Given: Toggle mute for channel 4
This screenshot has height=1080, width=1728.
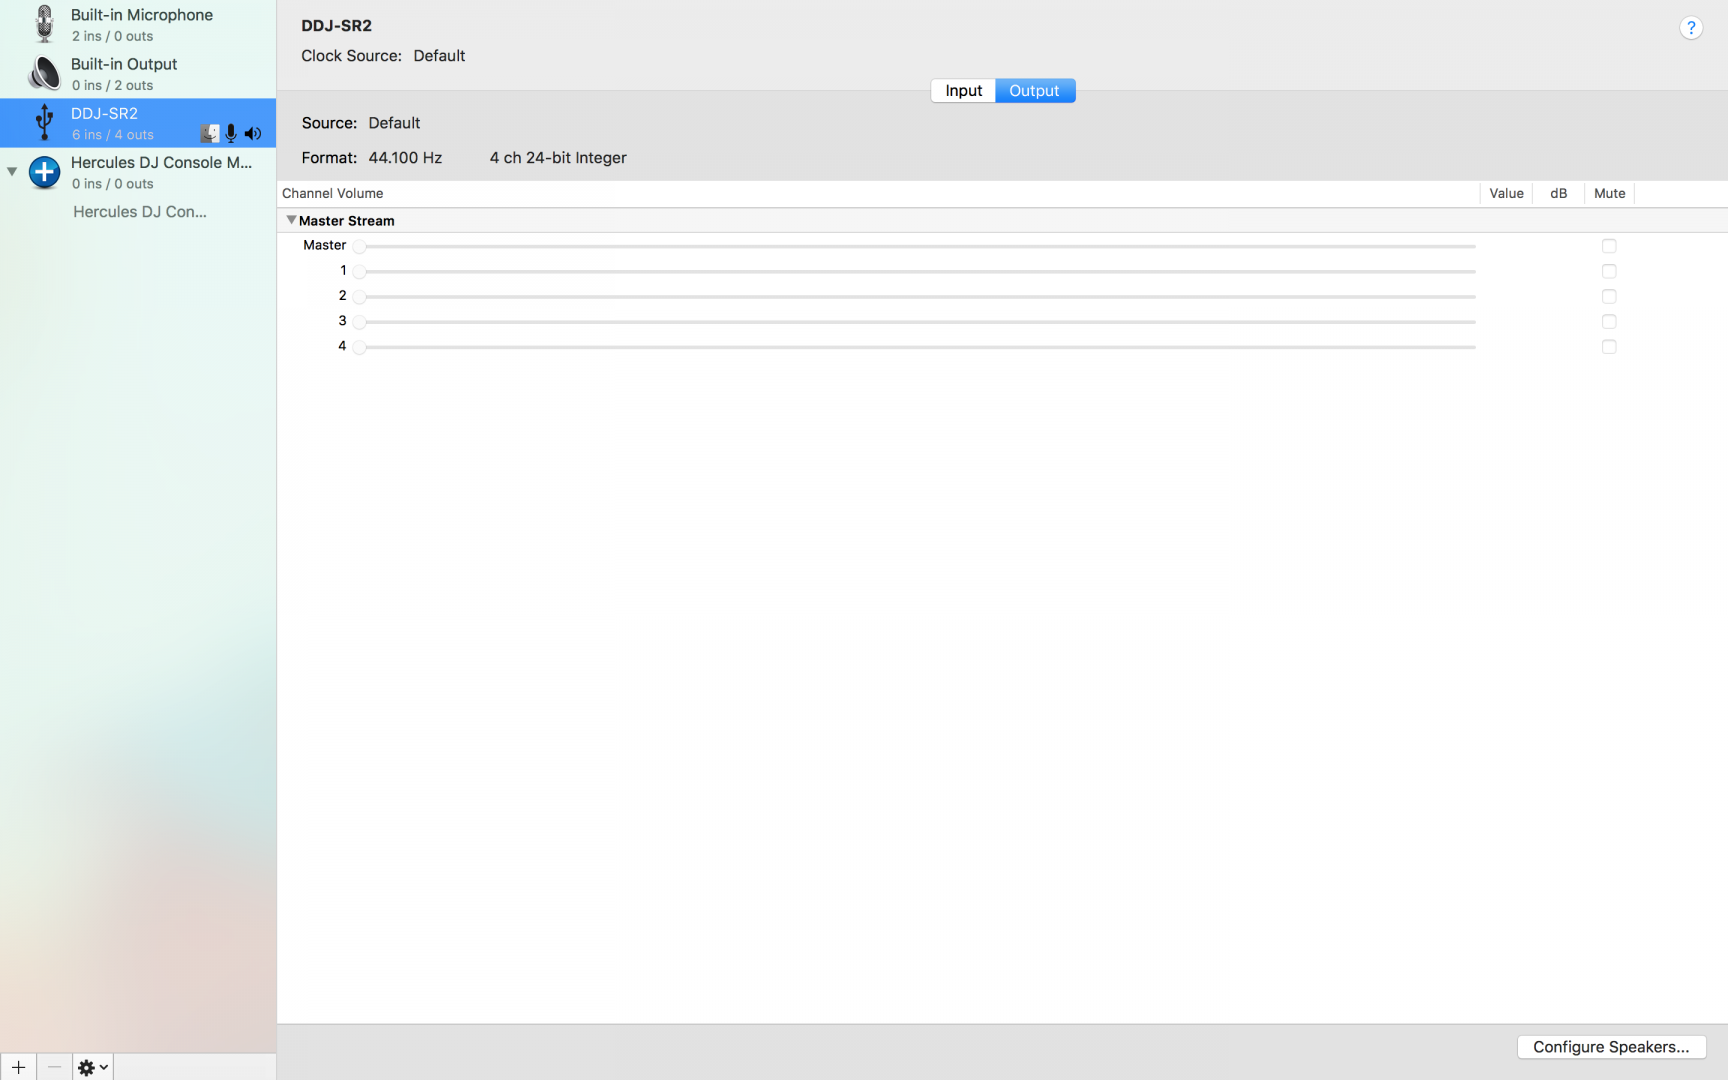Looking at the screenshot, I should [1609, 347].
